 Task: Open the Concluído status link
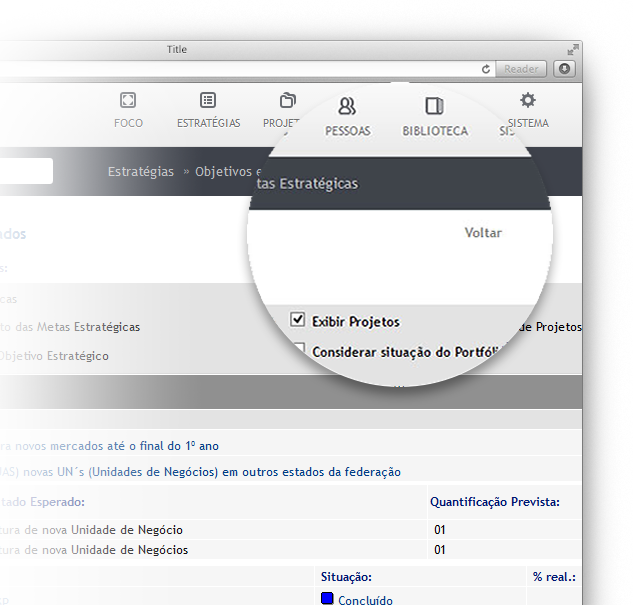click(365, 600)
